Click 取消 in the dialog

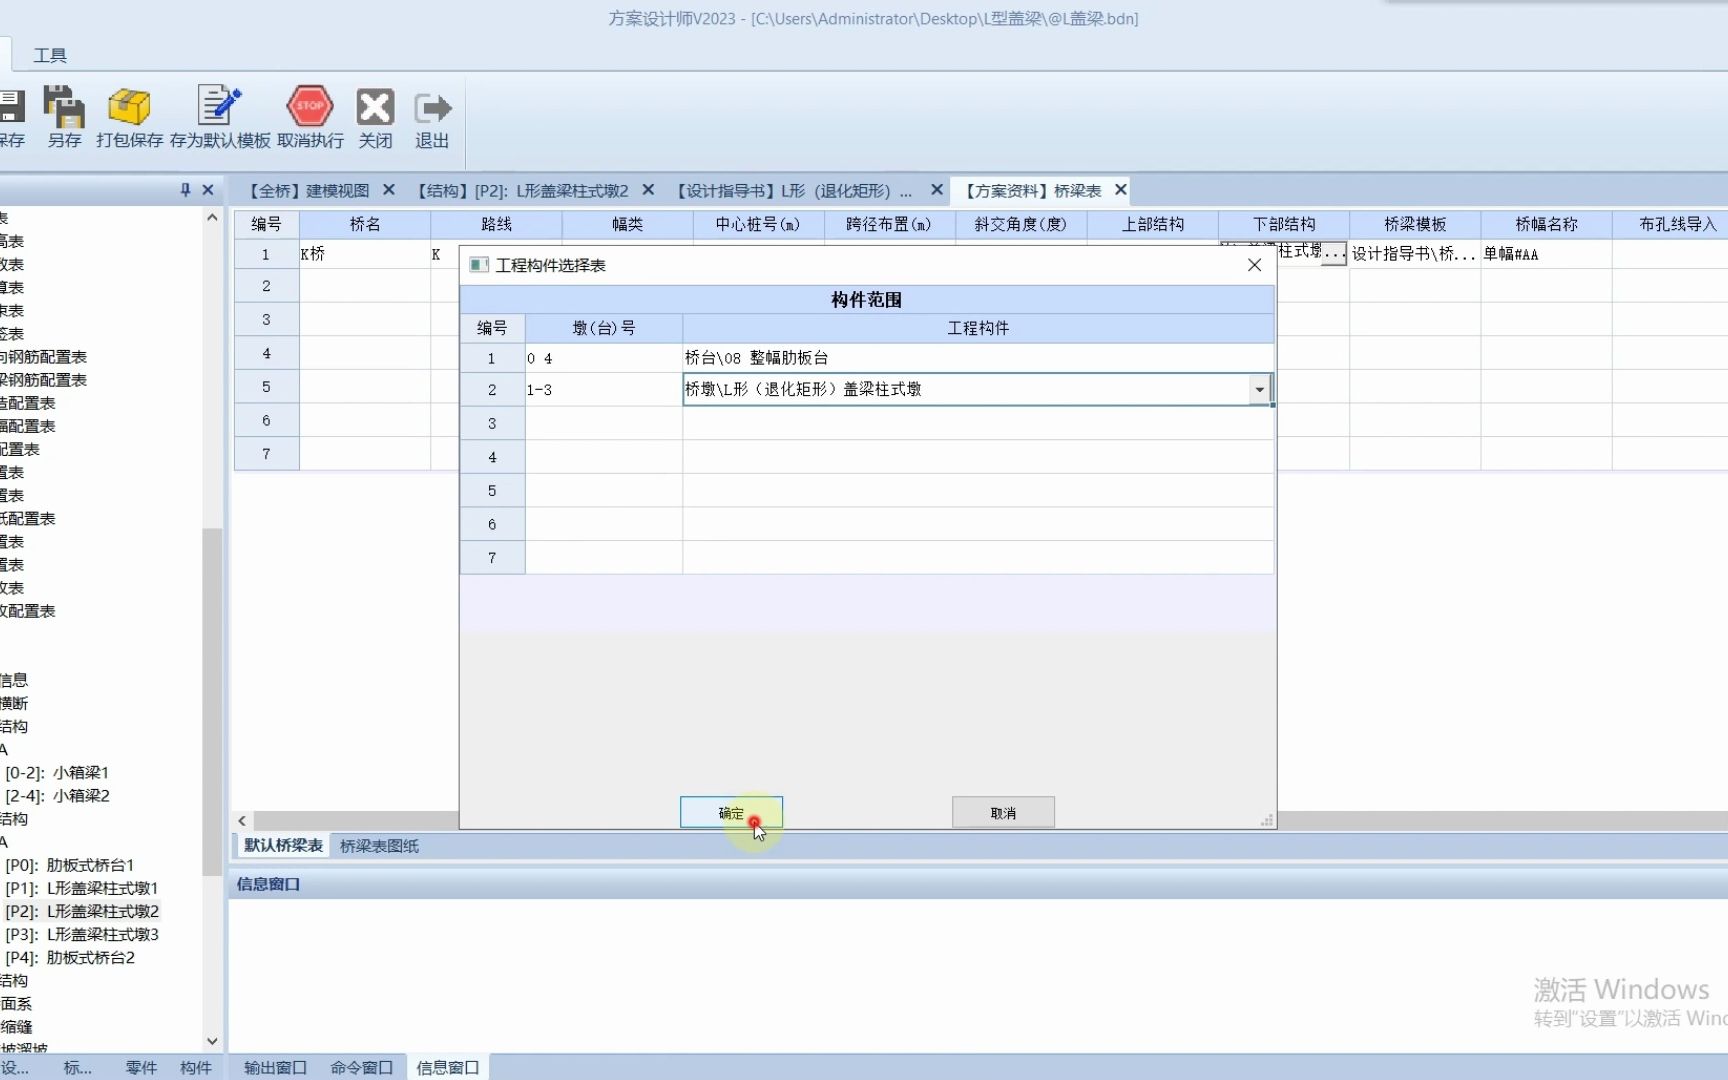pos(1003,813)
